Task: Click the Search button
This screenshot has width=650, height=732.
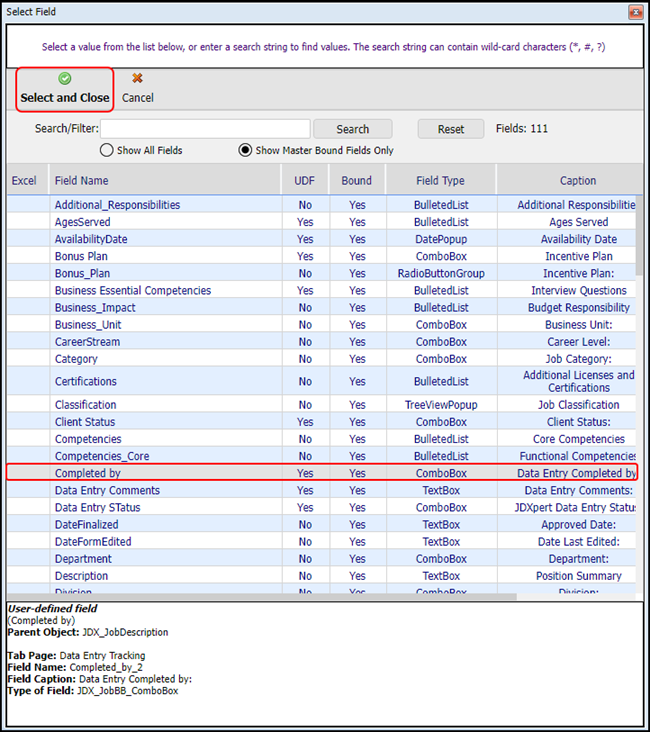Action: pyautogui.click(x=353, y=129)
